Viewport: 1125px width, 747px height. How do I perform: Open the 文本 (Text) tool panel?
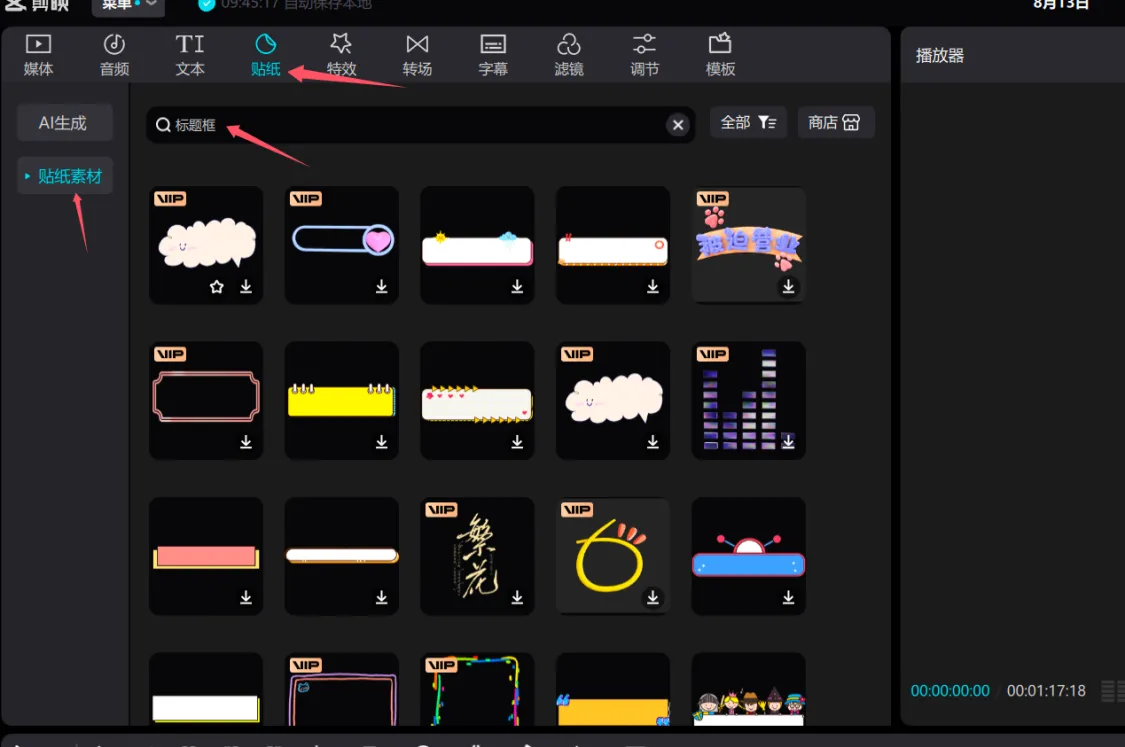[x=190, y=55]
